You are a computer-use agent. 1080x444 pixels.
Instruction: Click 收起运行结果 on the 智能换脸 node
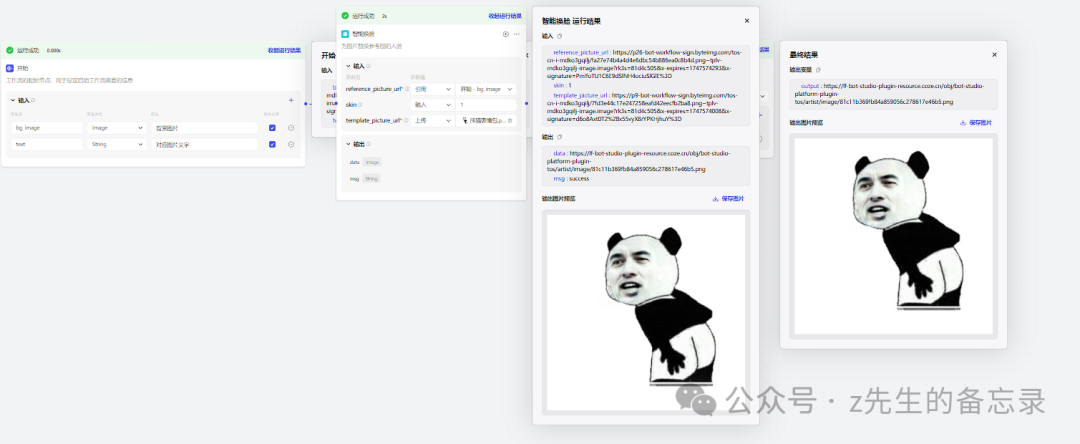pos(505,15)
